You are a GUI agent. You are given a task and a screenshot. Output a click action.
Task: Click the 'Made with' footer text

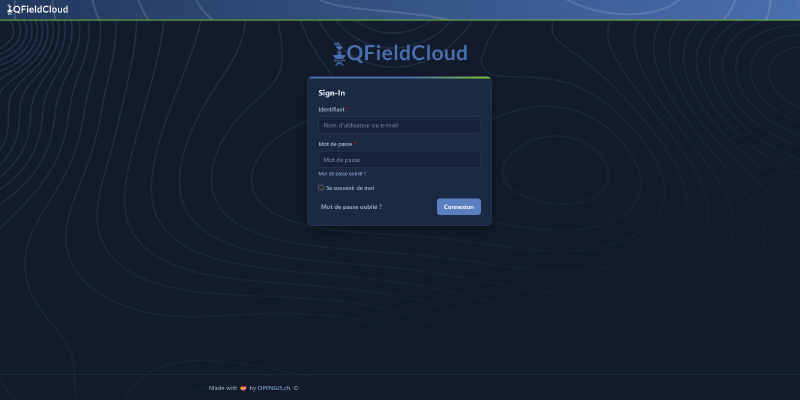click(x=223, y=388)
